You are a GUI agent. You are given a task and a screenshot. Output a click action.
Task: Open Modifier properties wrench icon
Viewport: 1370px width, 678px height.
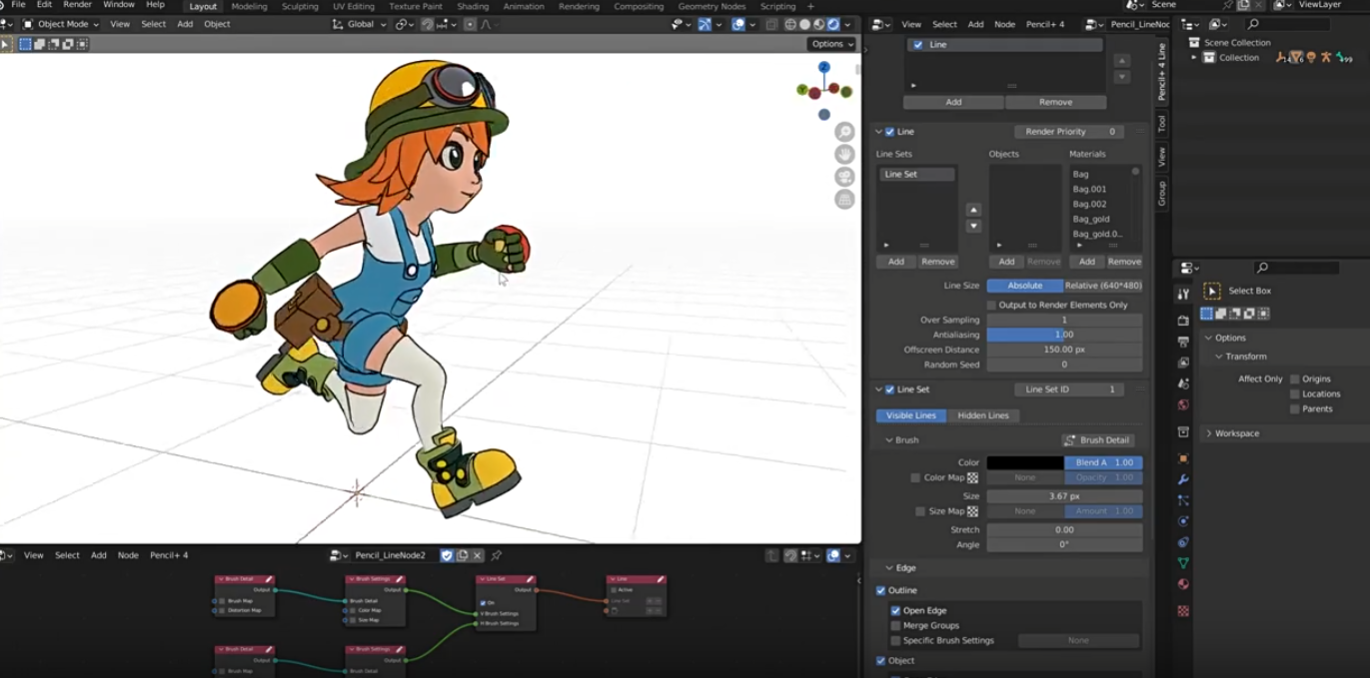tap(1183, 480)
